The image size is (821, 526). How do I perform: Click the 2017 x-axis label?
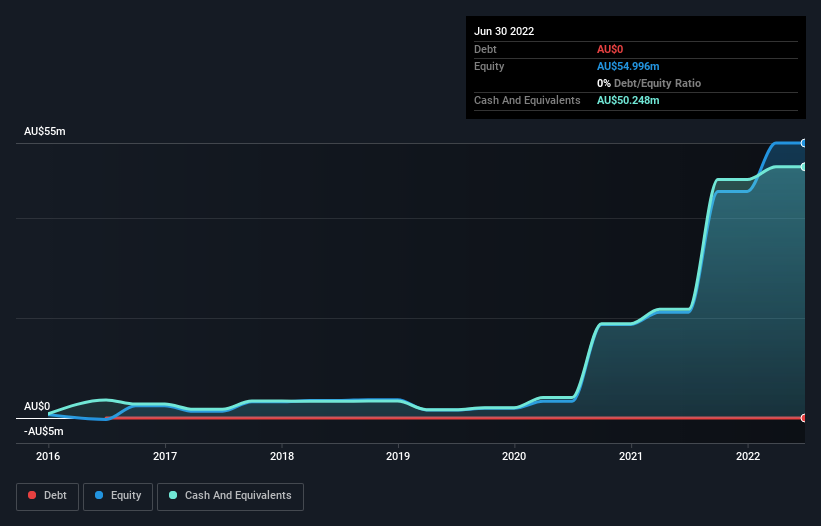(x=165, y=456)
